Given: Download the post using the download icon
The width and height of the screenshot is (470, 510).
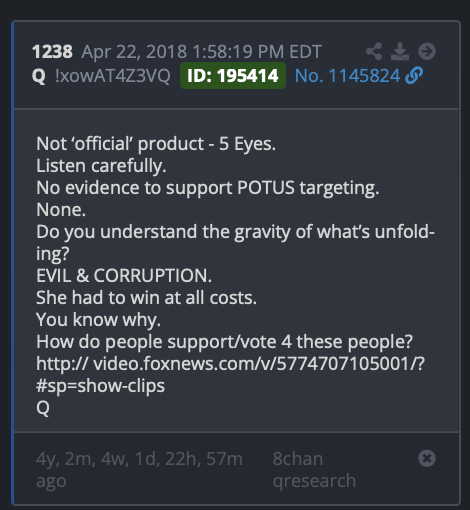Looking at the screenshot, I should point(400,51).
